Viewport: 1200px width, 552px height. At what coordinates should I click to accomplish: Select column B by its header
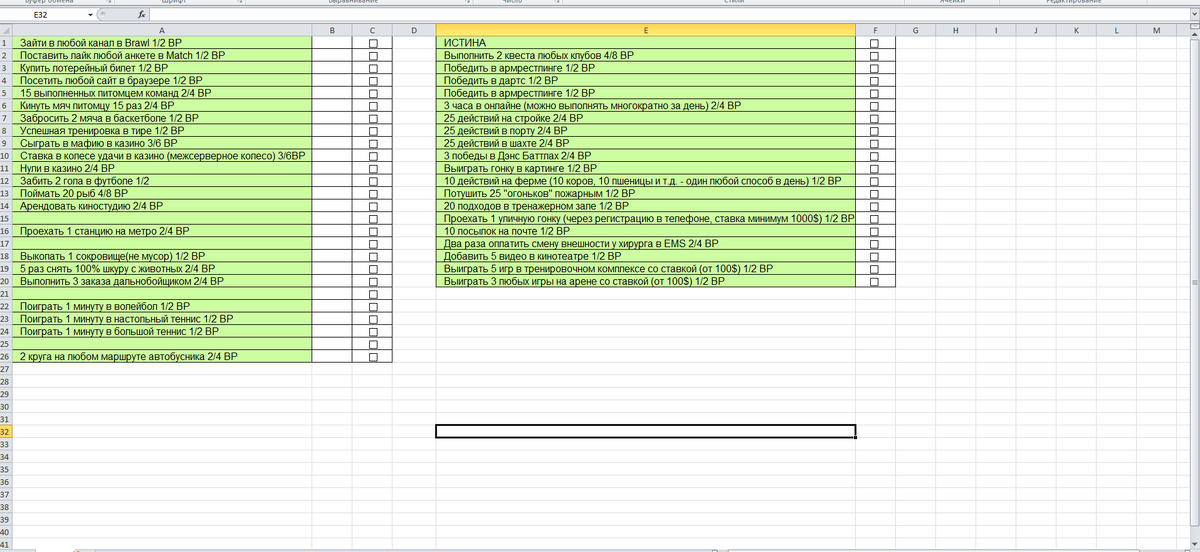coord(332,31)
